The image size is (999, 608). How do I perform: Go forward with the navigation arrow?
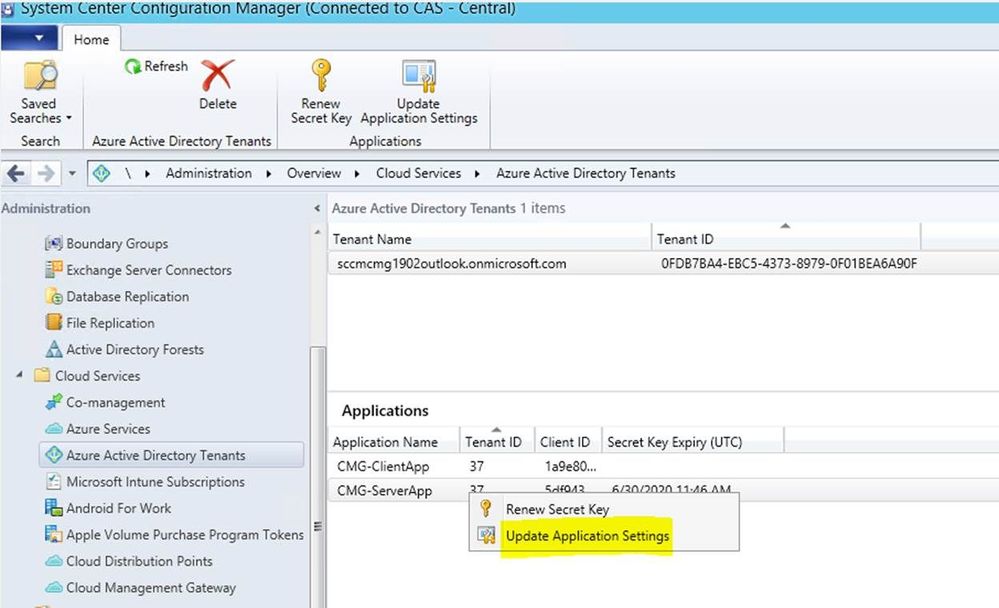[45, 173]
